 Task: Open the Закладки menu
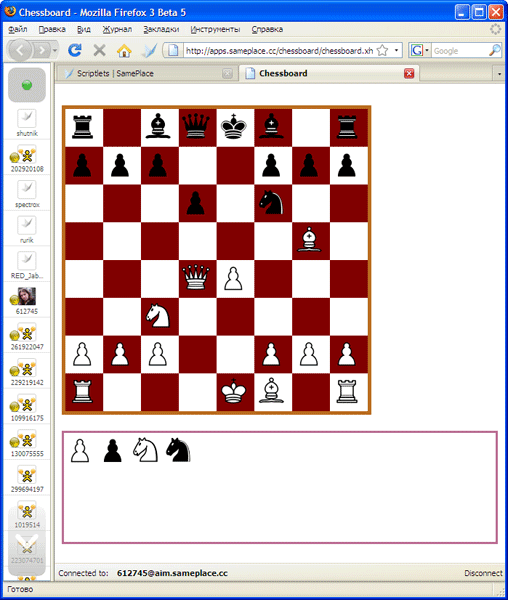coord(161,29)
